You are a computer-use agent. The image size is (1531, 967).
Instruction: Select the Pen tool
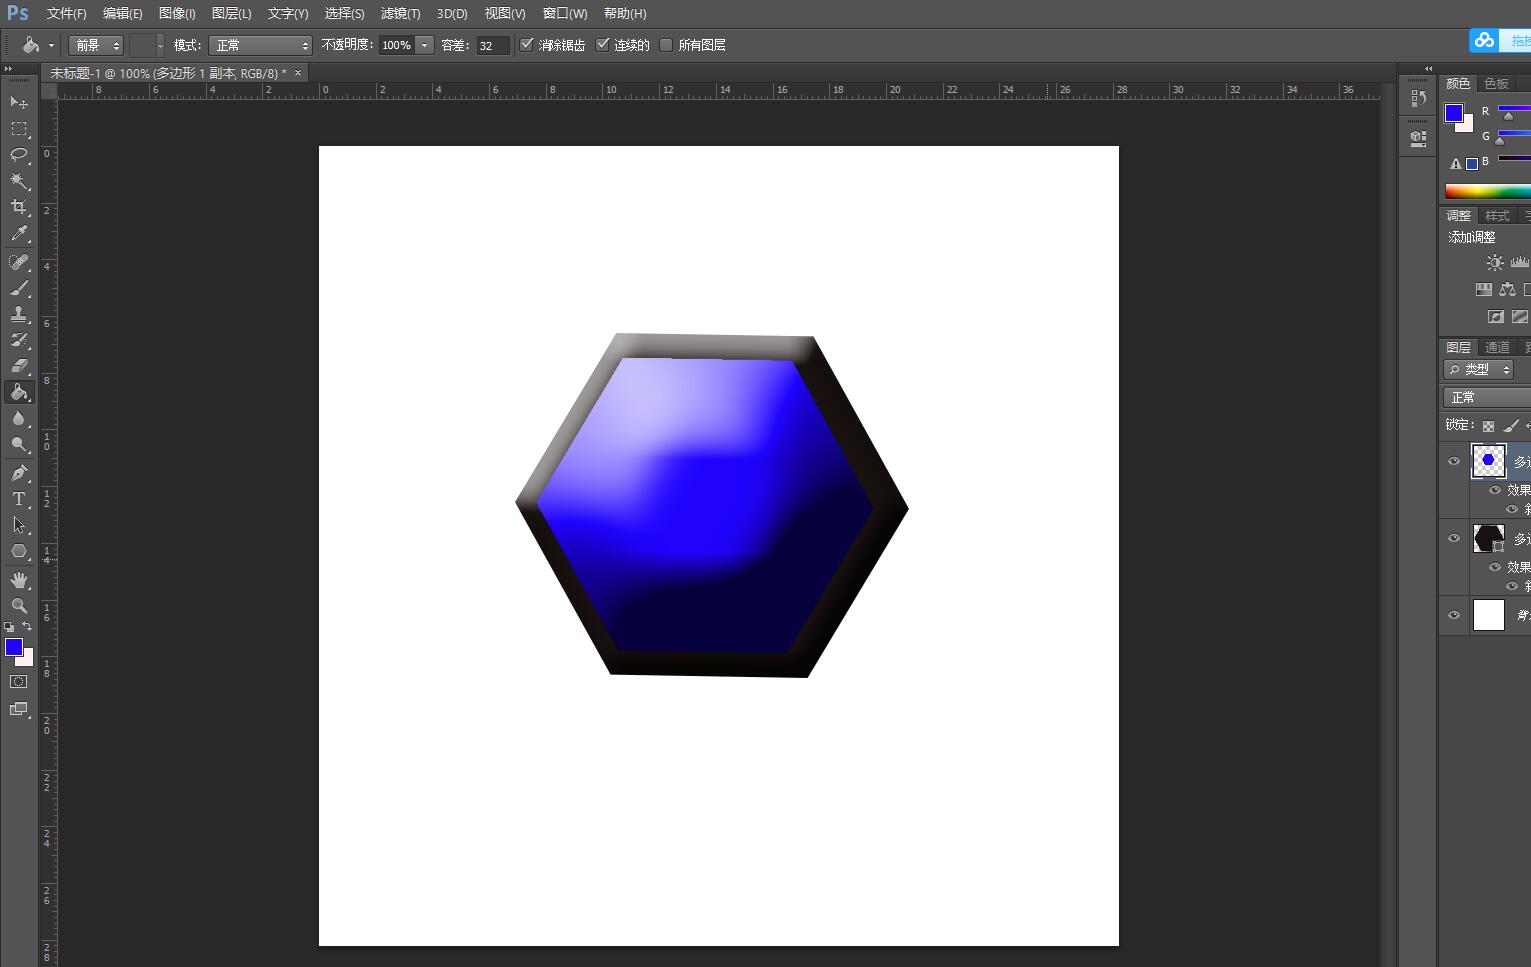tap(18, 472)
